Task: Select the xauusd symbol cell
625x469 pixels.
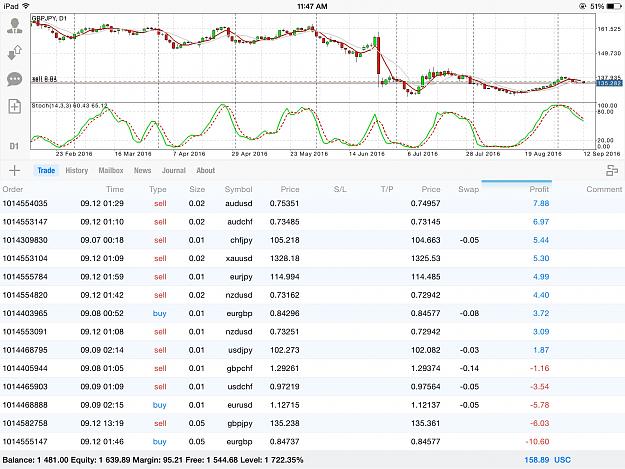Action: click(239, 258)
